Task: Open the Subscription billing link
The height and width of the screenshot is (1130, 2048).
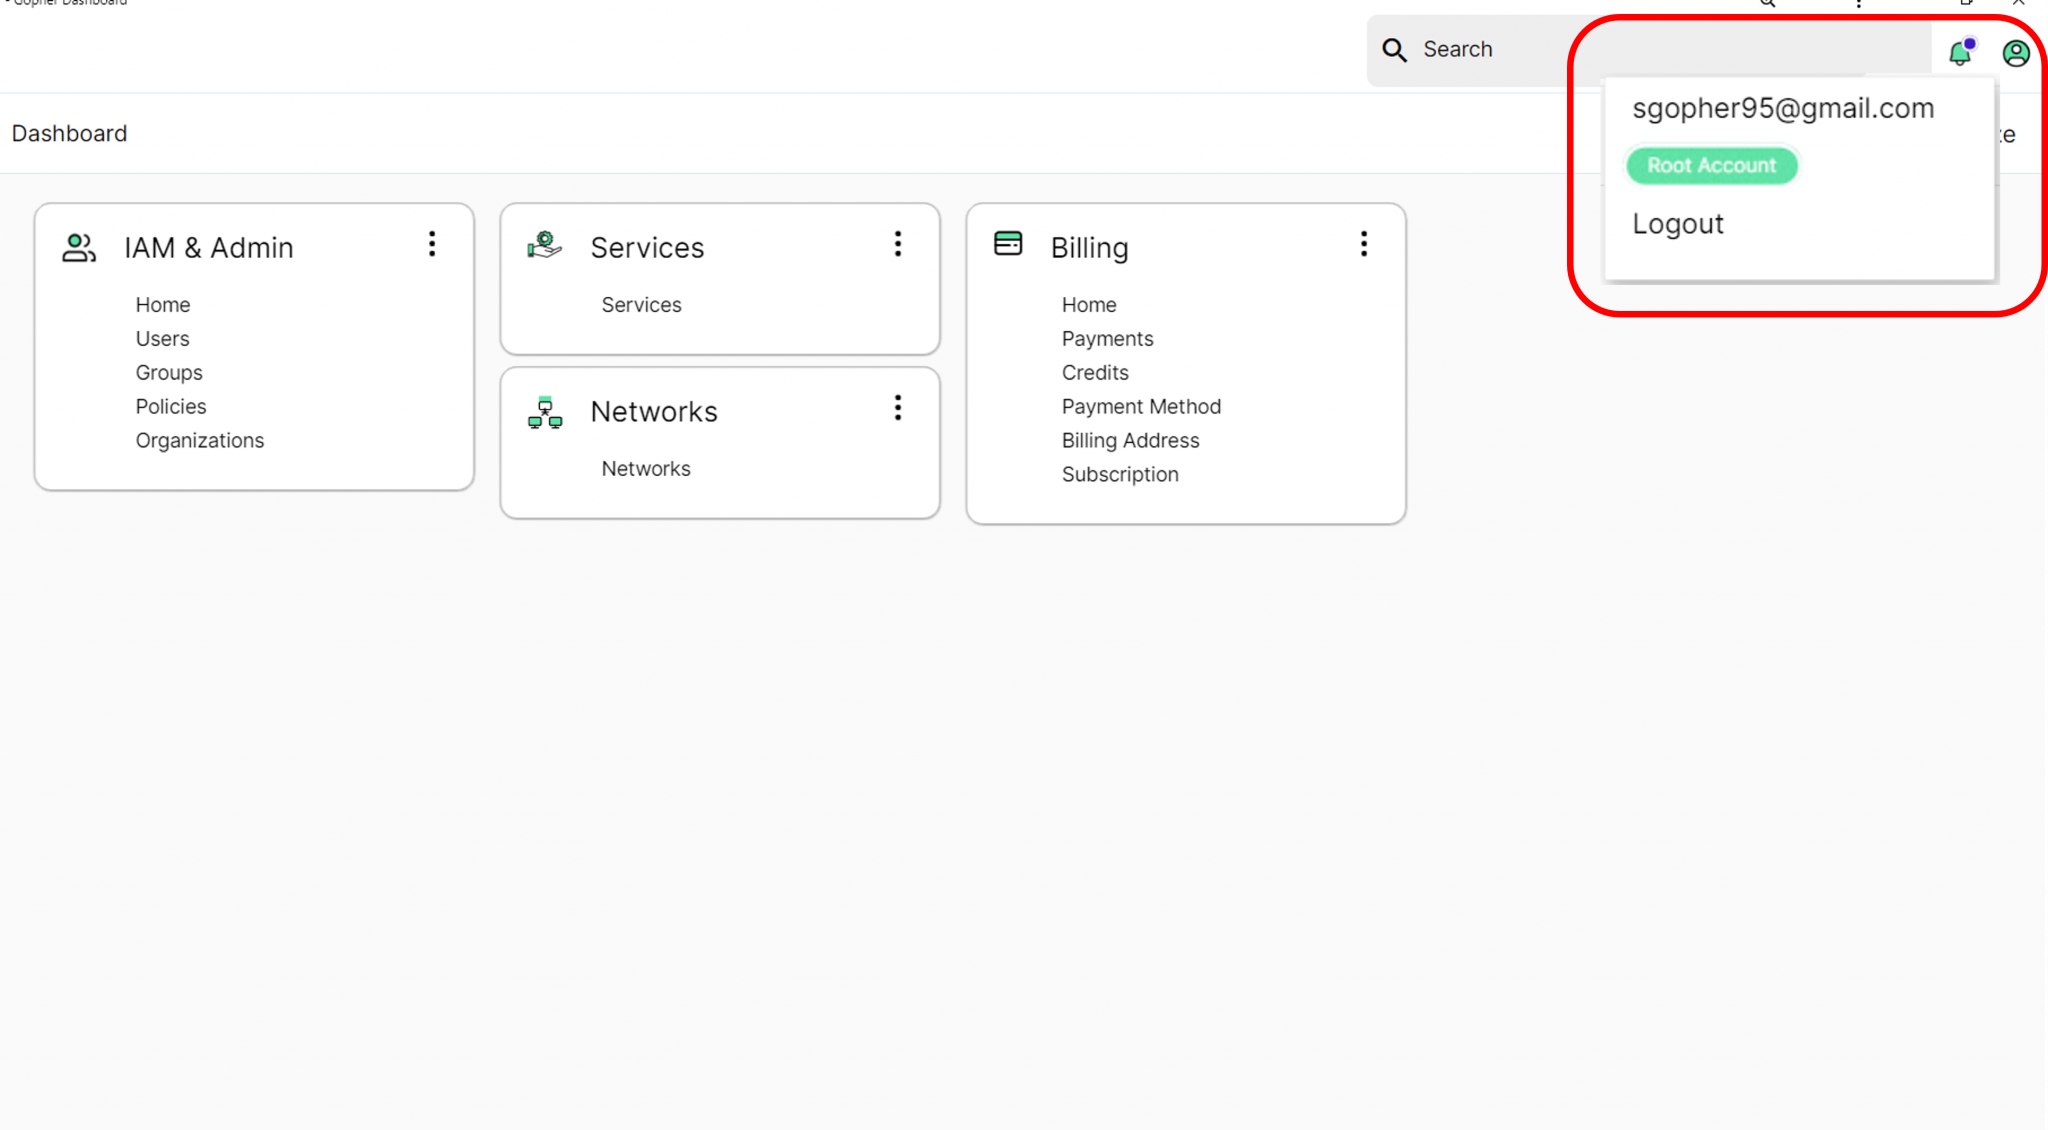Action: click(1120, 475)
